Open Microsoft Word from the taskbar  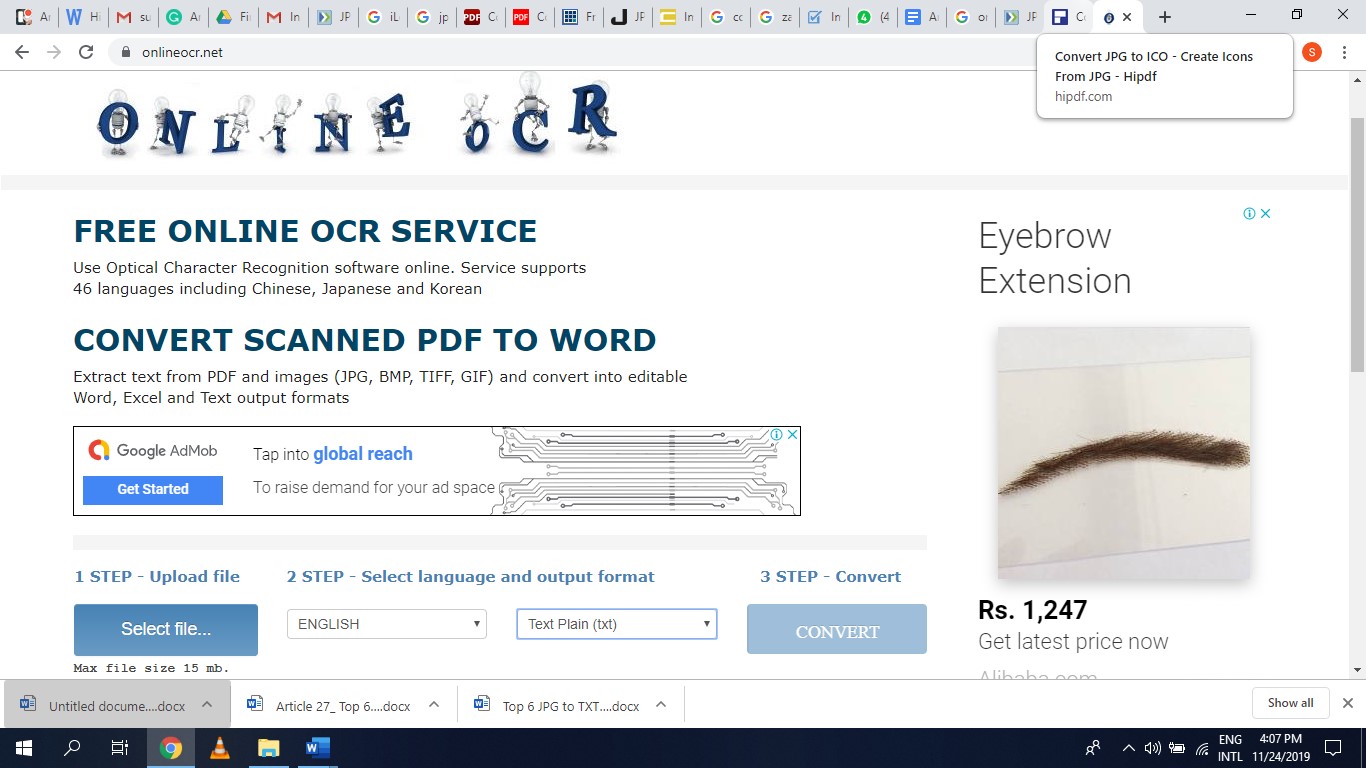317,748
